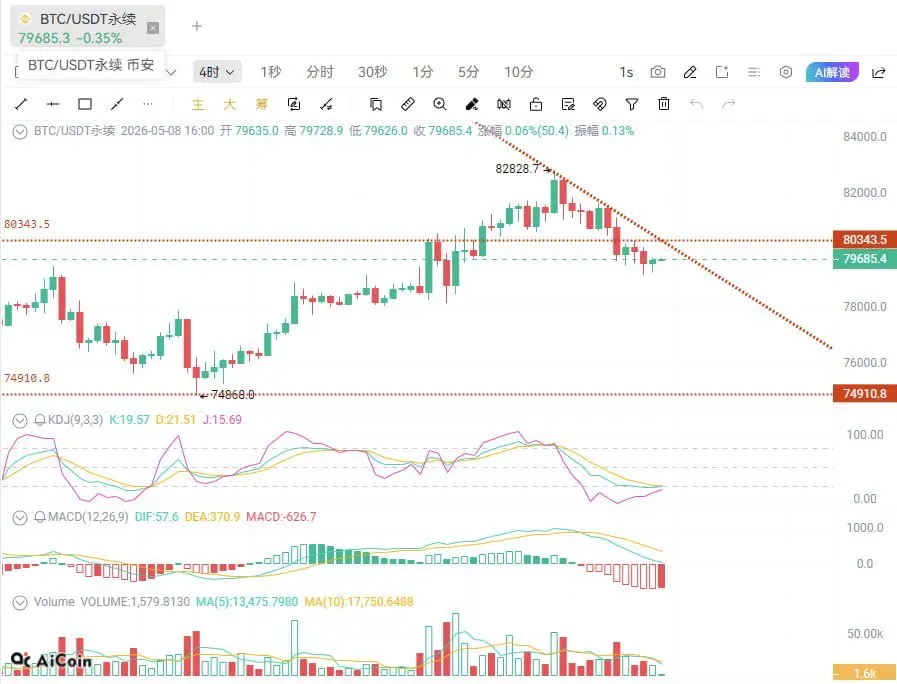Viewport: 897px width, 684px height.
Task: Select the horizontal line tool
Action: (x=53, y=104)
